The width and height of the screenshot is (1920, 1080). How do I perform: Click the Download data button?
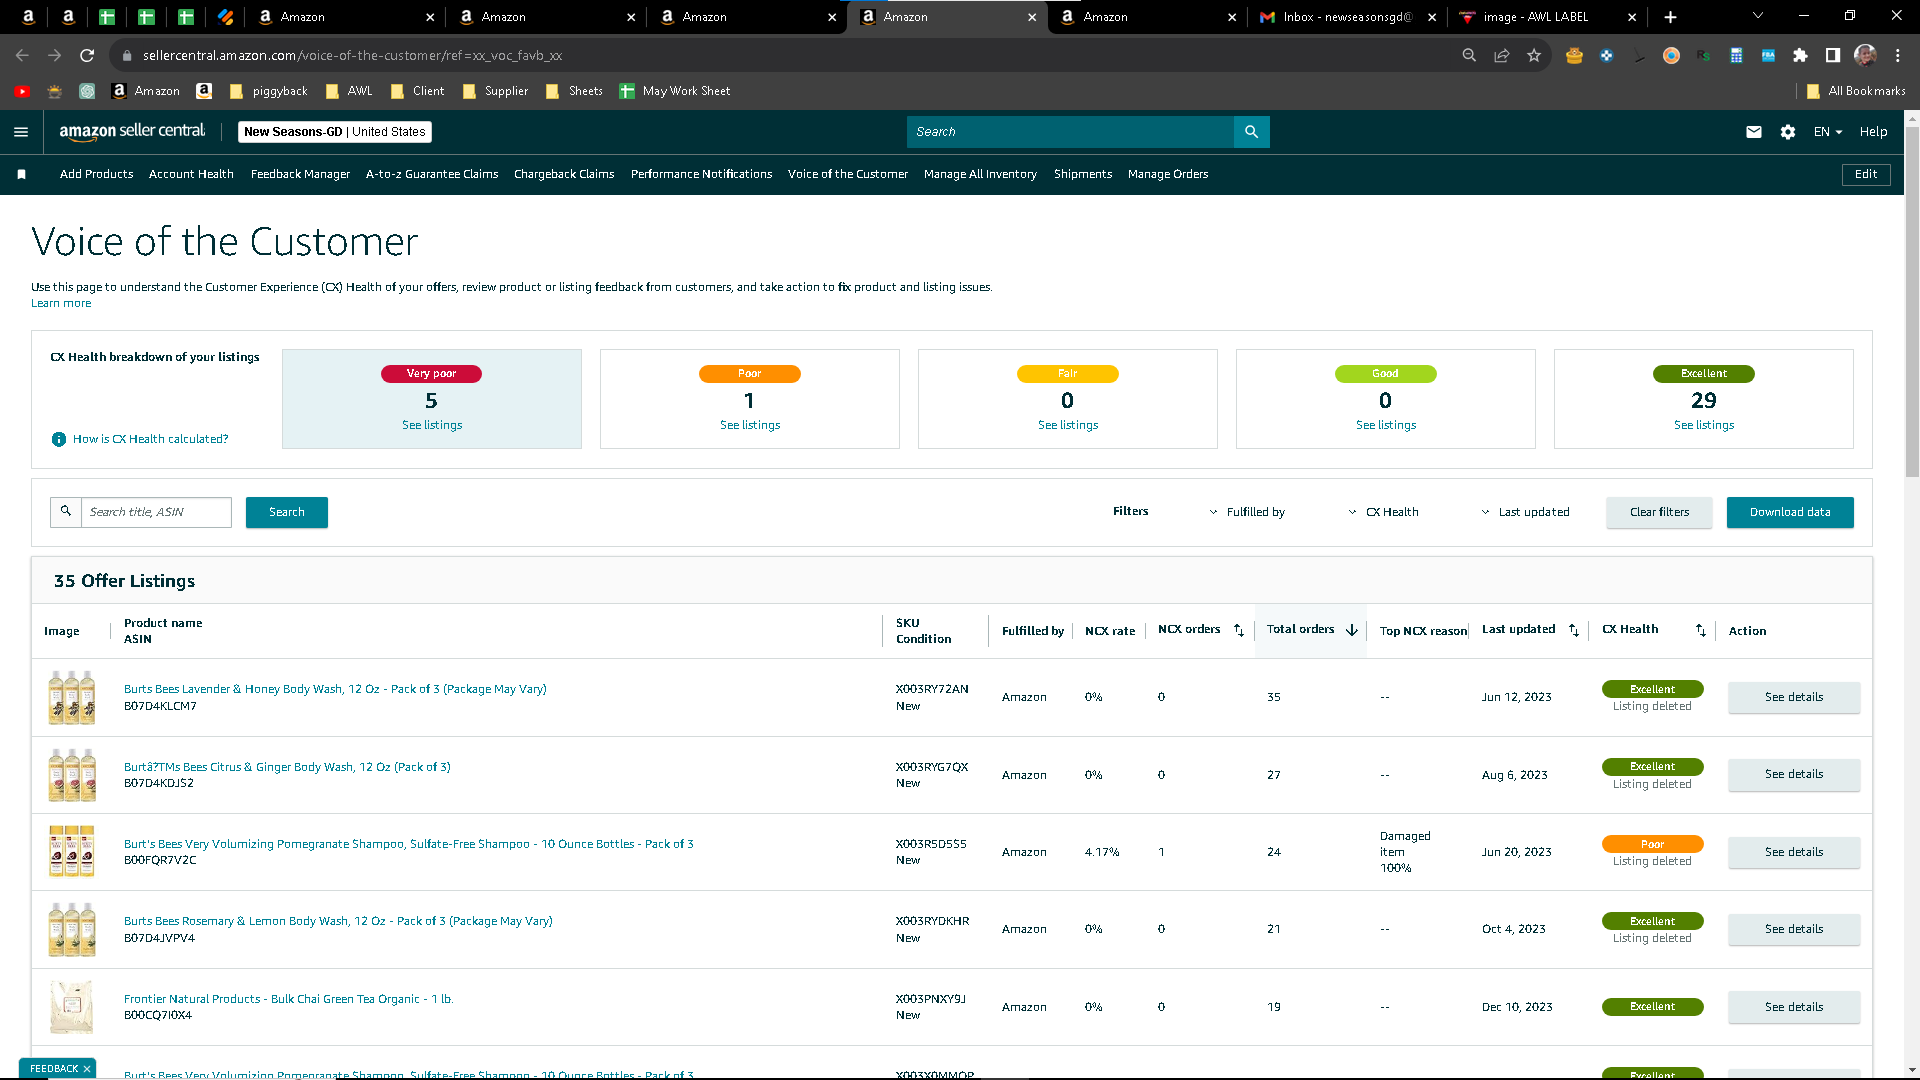coord(1790,512)
